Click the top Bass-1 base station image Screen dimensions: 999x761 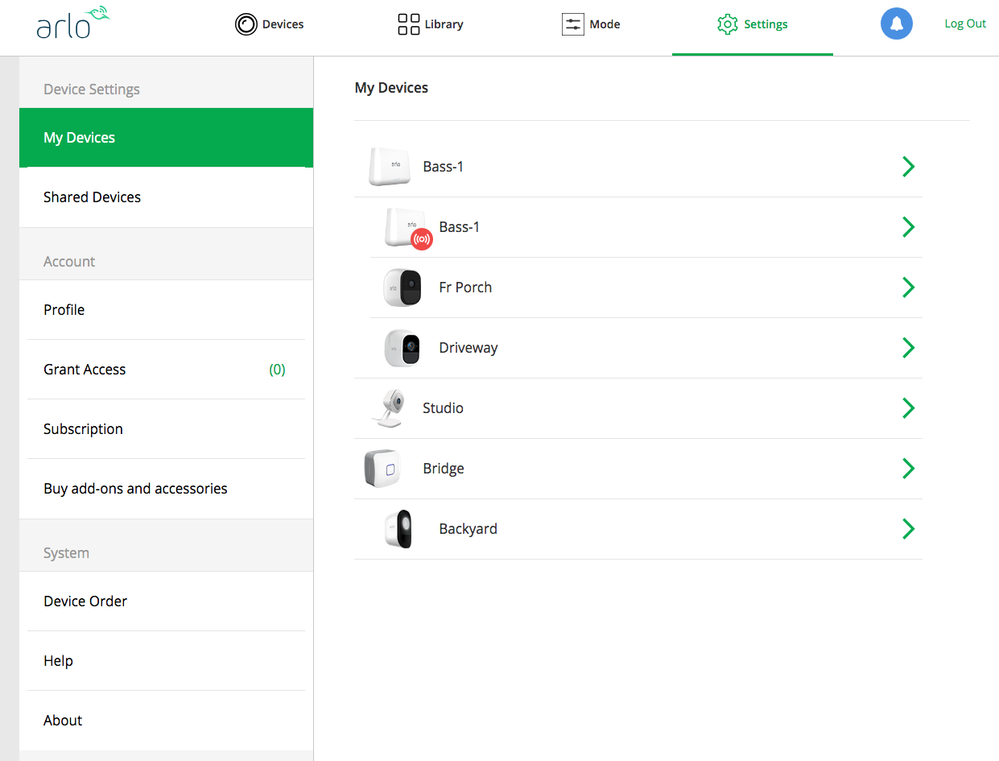[389, 166]
